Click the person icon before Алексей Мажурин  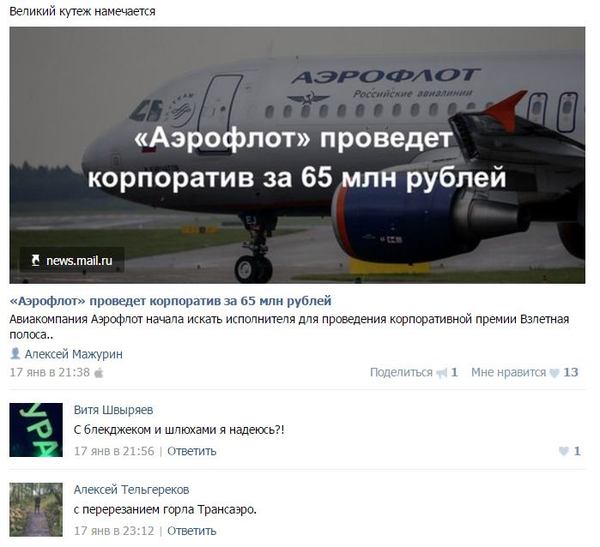click(15, 353)
